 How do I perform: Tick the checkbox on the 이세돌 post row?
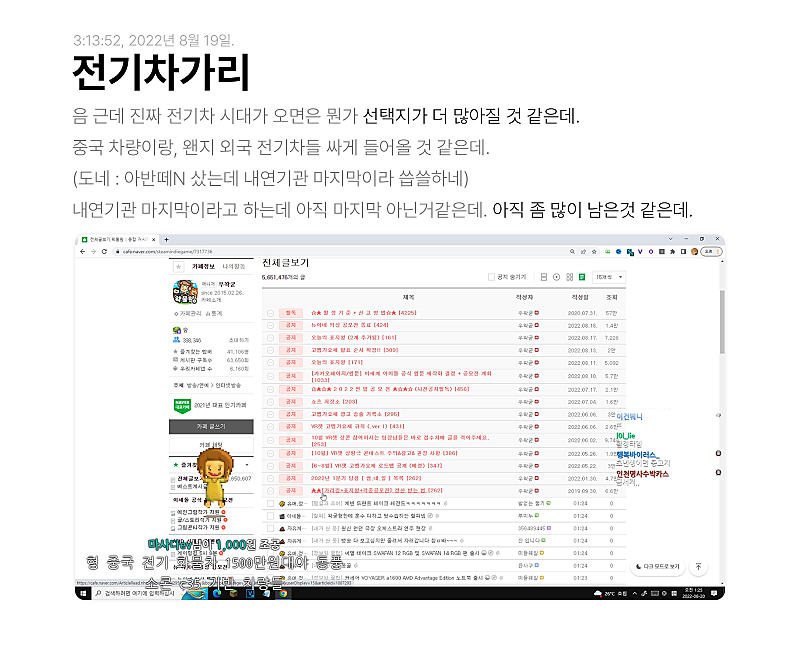tap(270, 516)
